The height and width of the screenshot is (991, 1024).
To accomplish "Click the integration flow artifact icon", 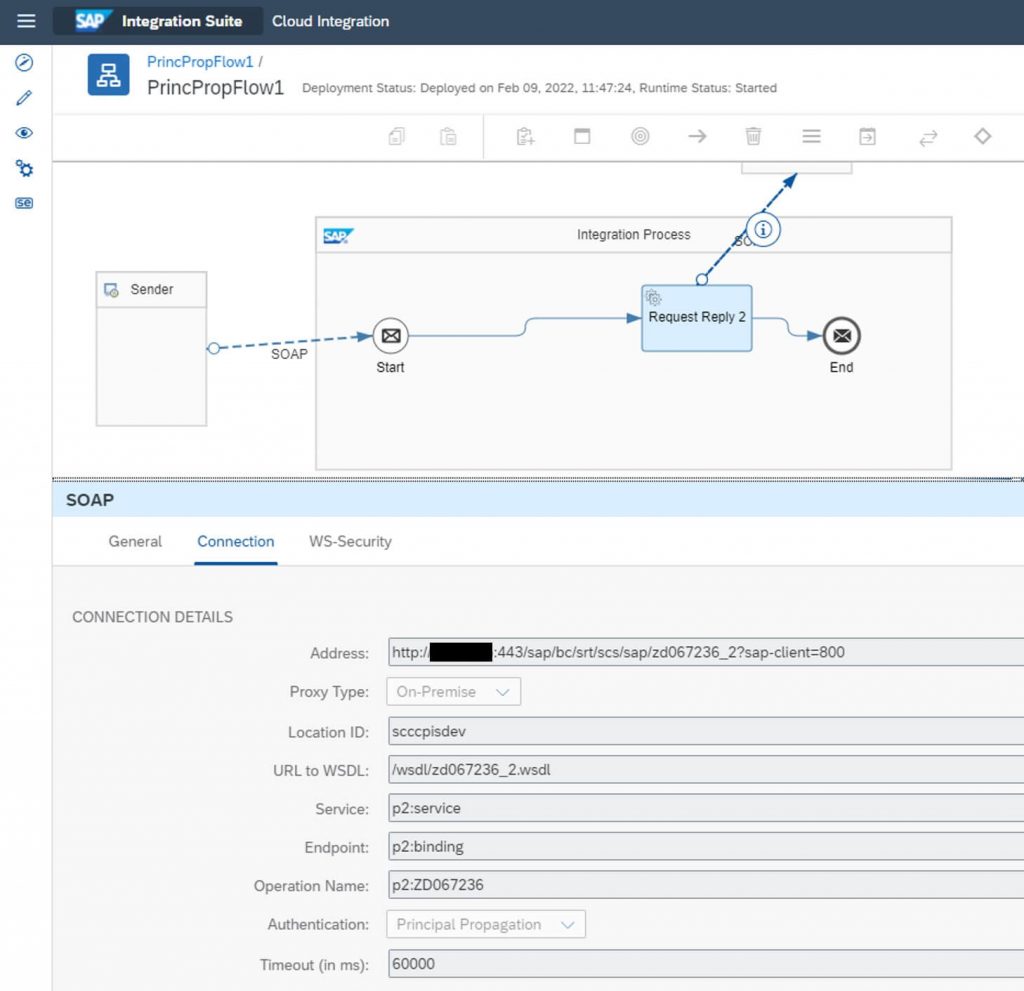I will tap(108, 74).
